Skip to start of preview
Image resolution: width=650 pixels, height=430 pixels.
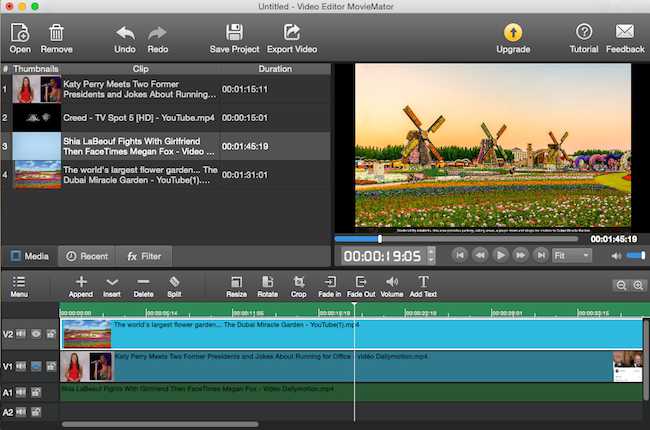(x=460, y=255)
